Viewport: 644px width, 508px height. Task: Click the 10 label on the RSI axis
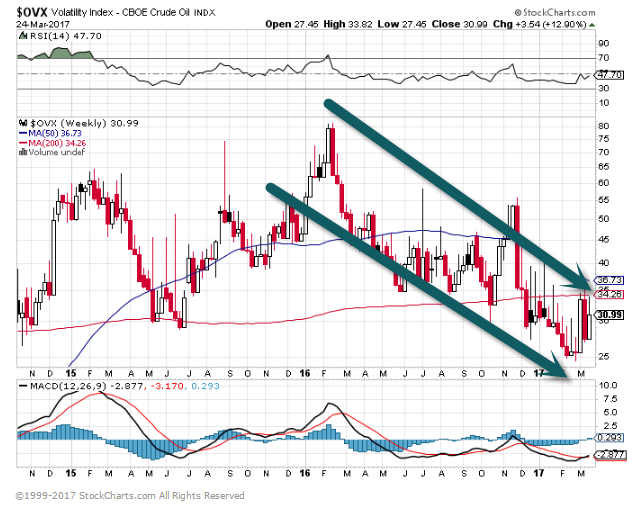(604, 103)
